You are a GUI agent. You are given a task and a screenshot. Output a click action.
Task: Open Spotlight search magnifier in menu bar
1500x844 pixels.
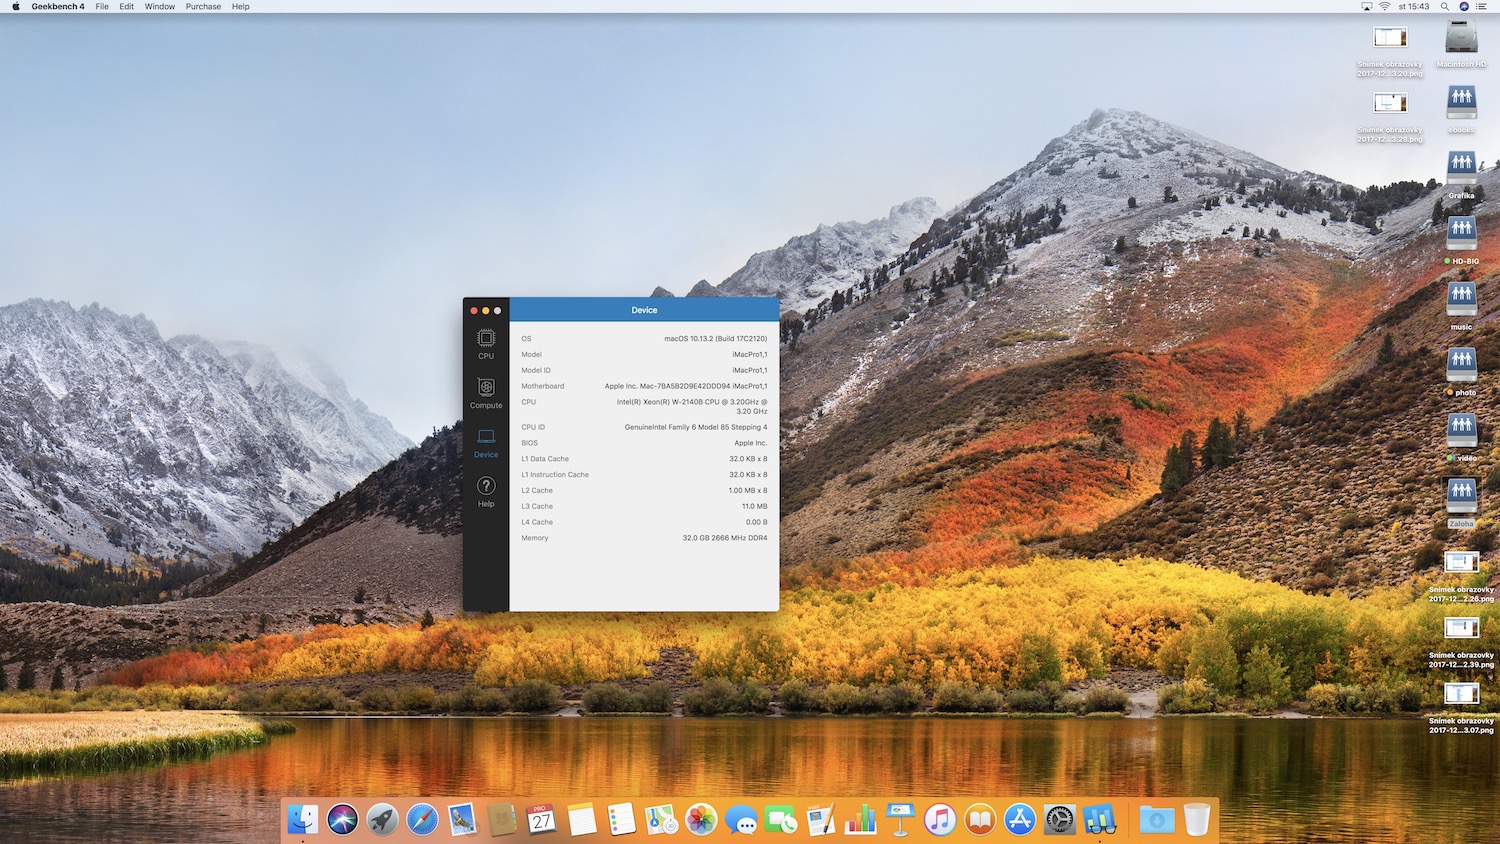tap(1445, 6)
